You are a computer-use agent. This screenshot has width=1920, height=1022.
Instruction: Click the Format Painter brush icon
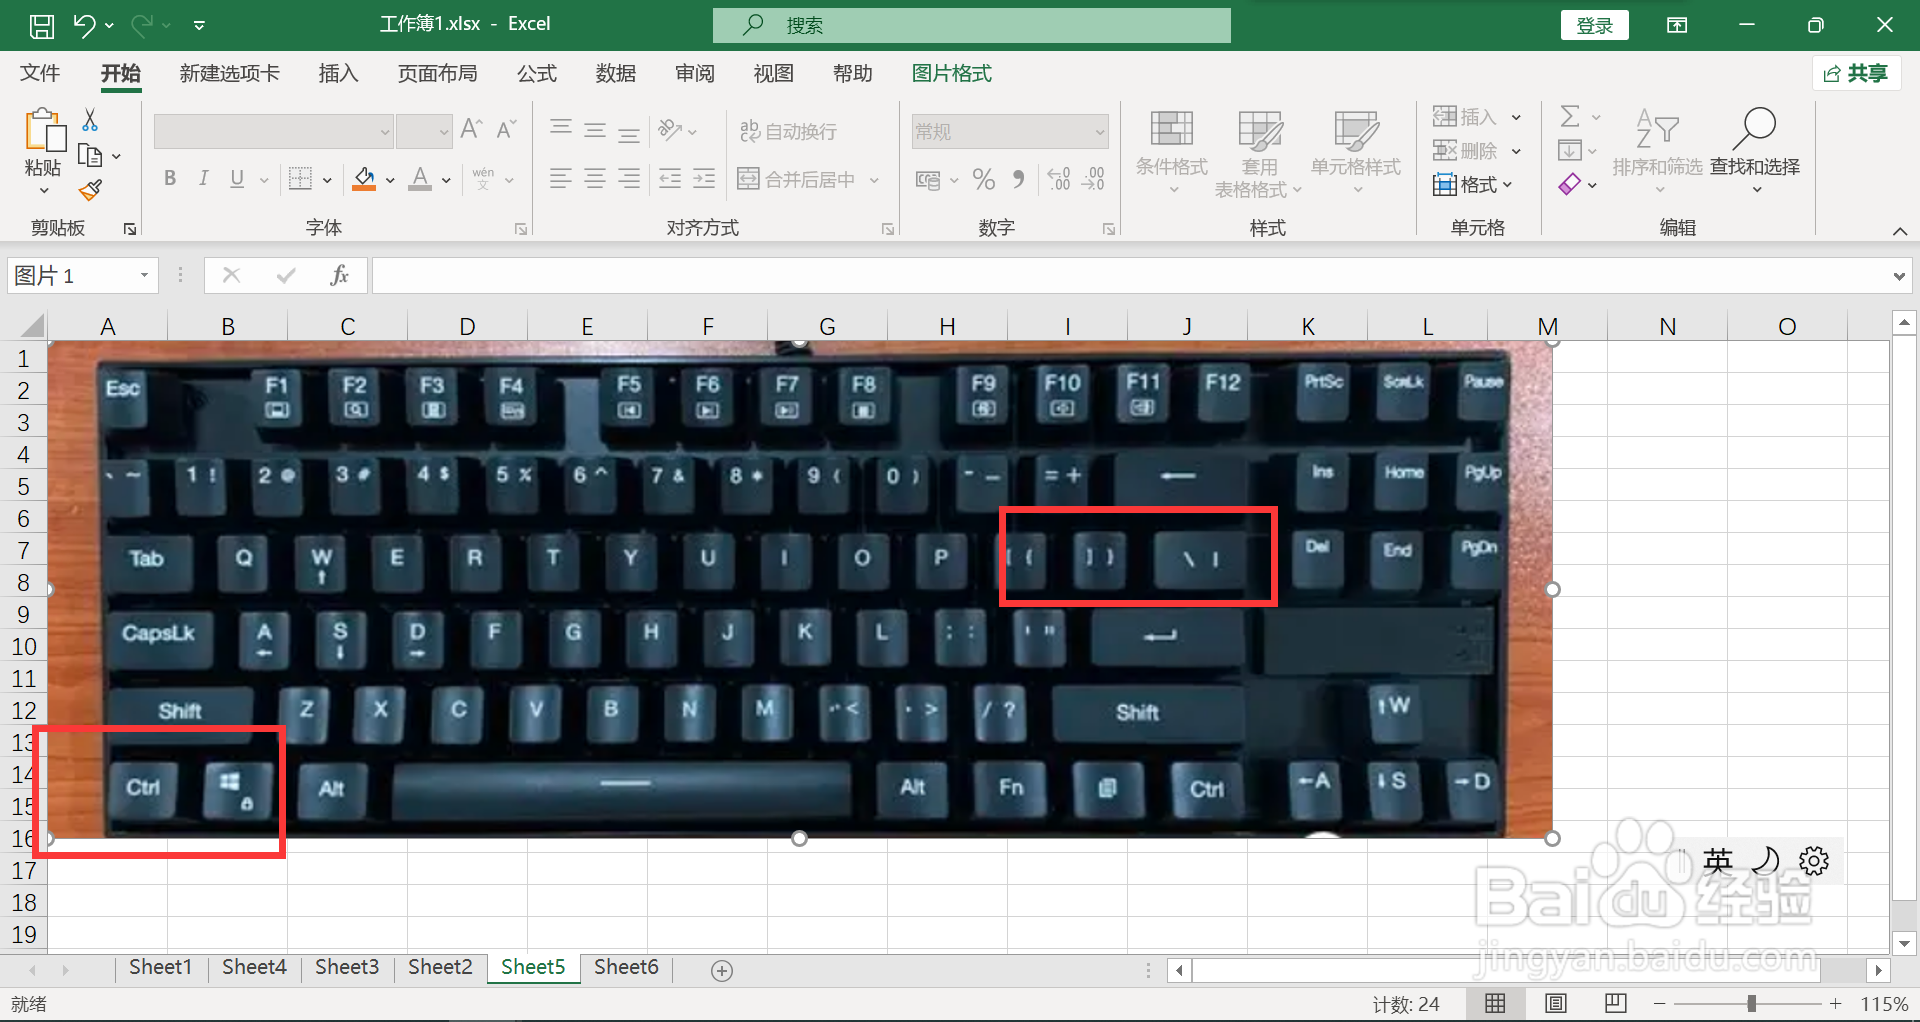(x=91, y=189)
